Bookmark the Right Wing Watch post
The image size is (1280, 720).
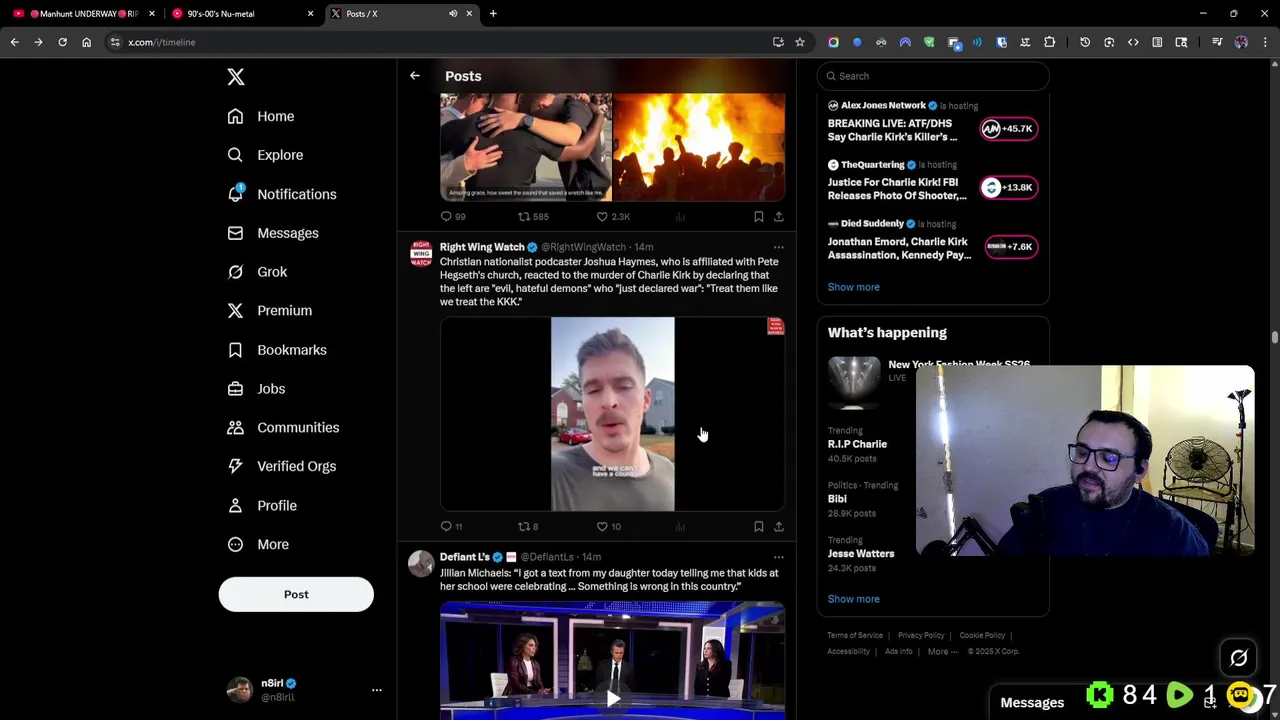[759, 526]
